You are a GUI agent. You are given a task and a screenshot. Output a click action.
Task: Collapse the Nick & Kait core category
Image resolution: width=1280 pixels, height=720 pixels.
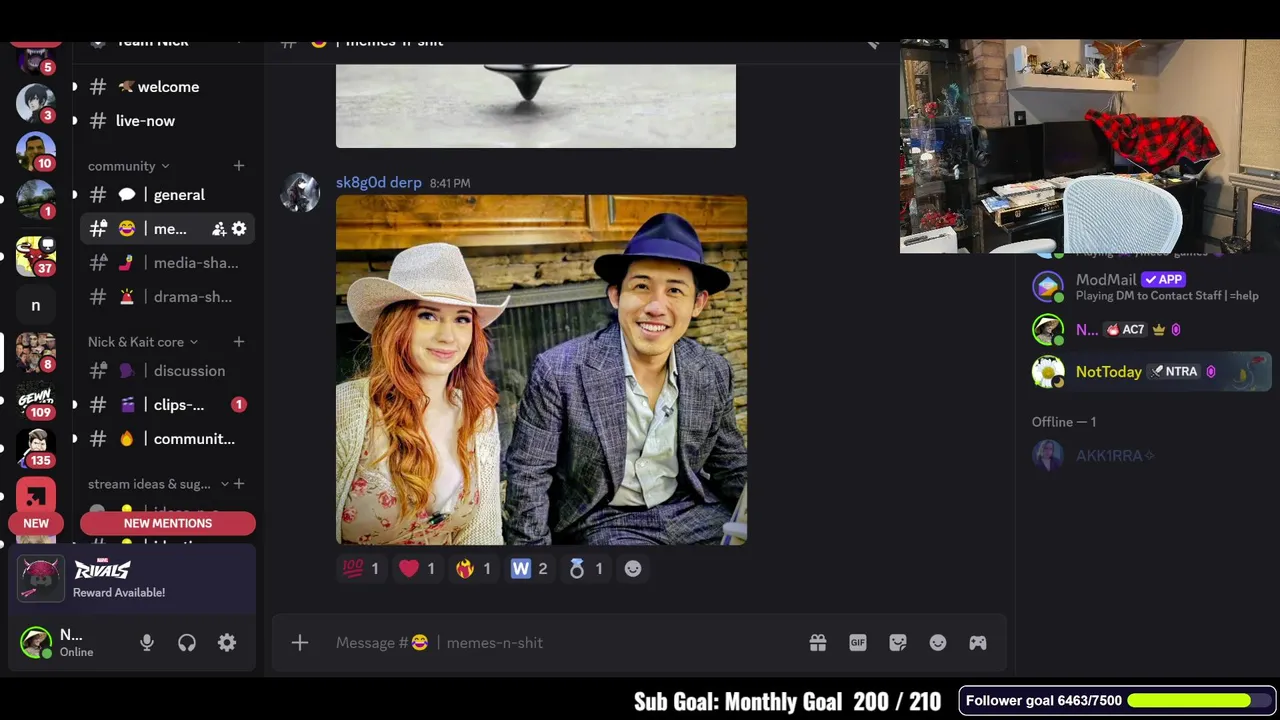coord(142,342)
